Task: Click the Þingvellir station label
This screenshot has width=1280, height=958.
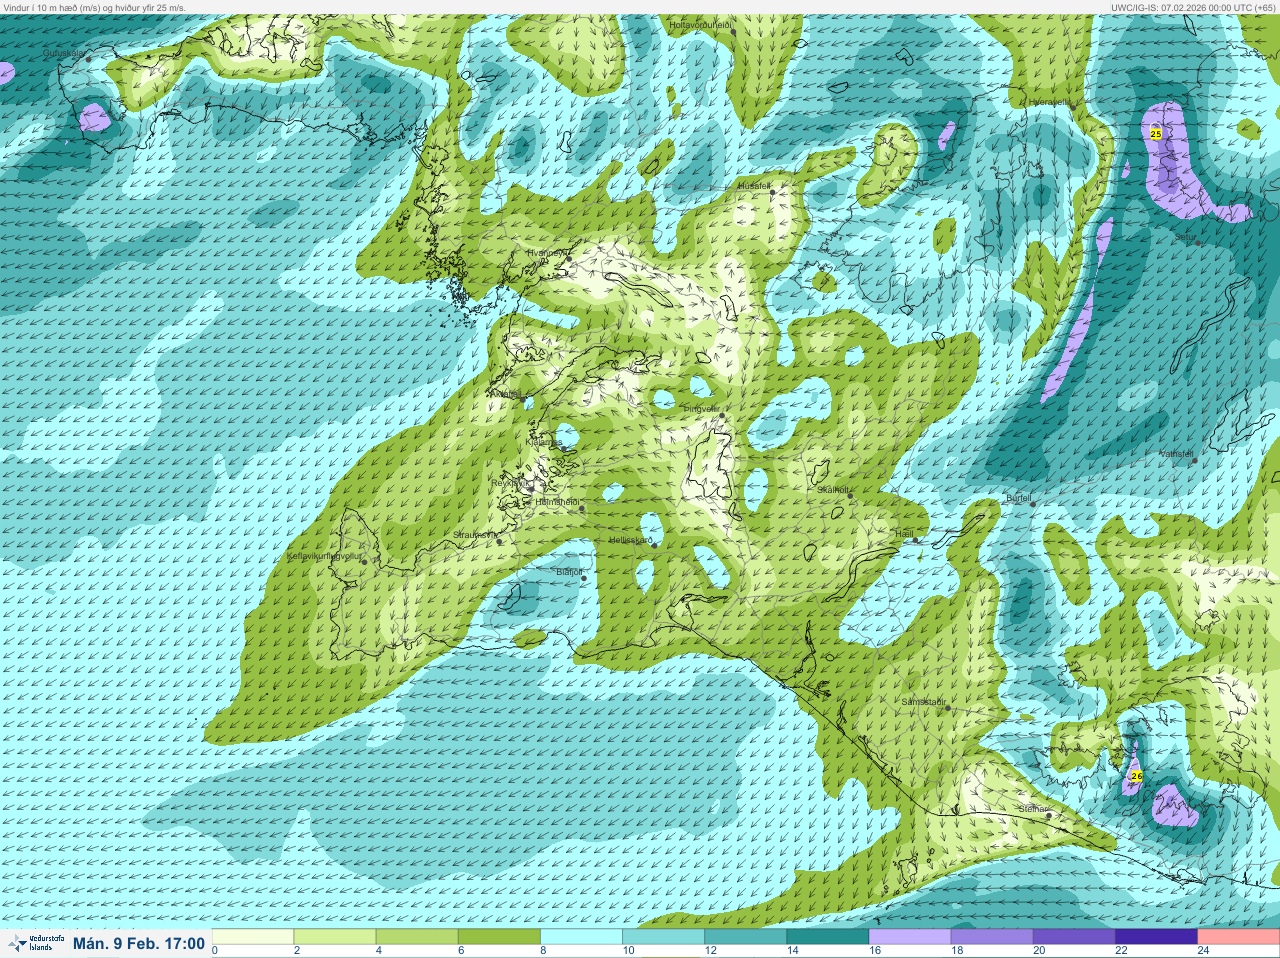Action: click(x=701, y=409)
